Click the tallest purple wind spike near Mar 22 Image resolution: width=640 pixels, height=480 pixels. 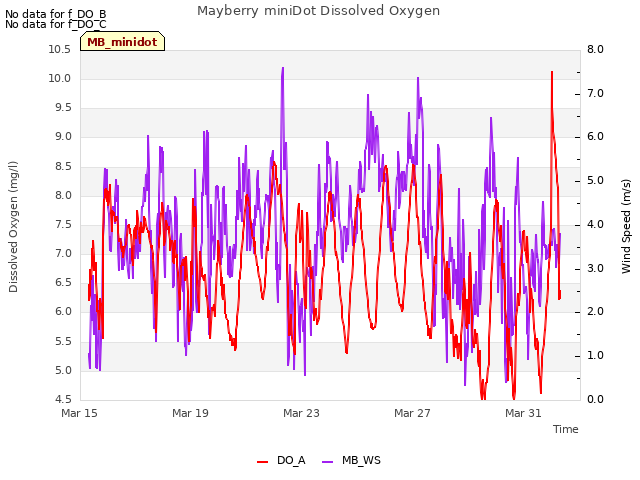(x=282, y=69)
